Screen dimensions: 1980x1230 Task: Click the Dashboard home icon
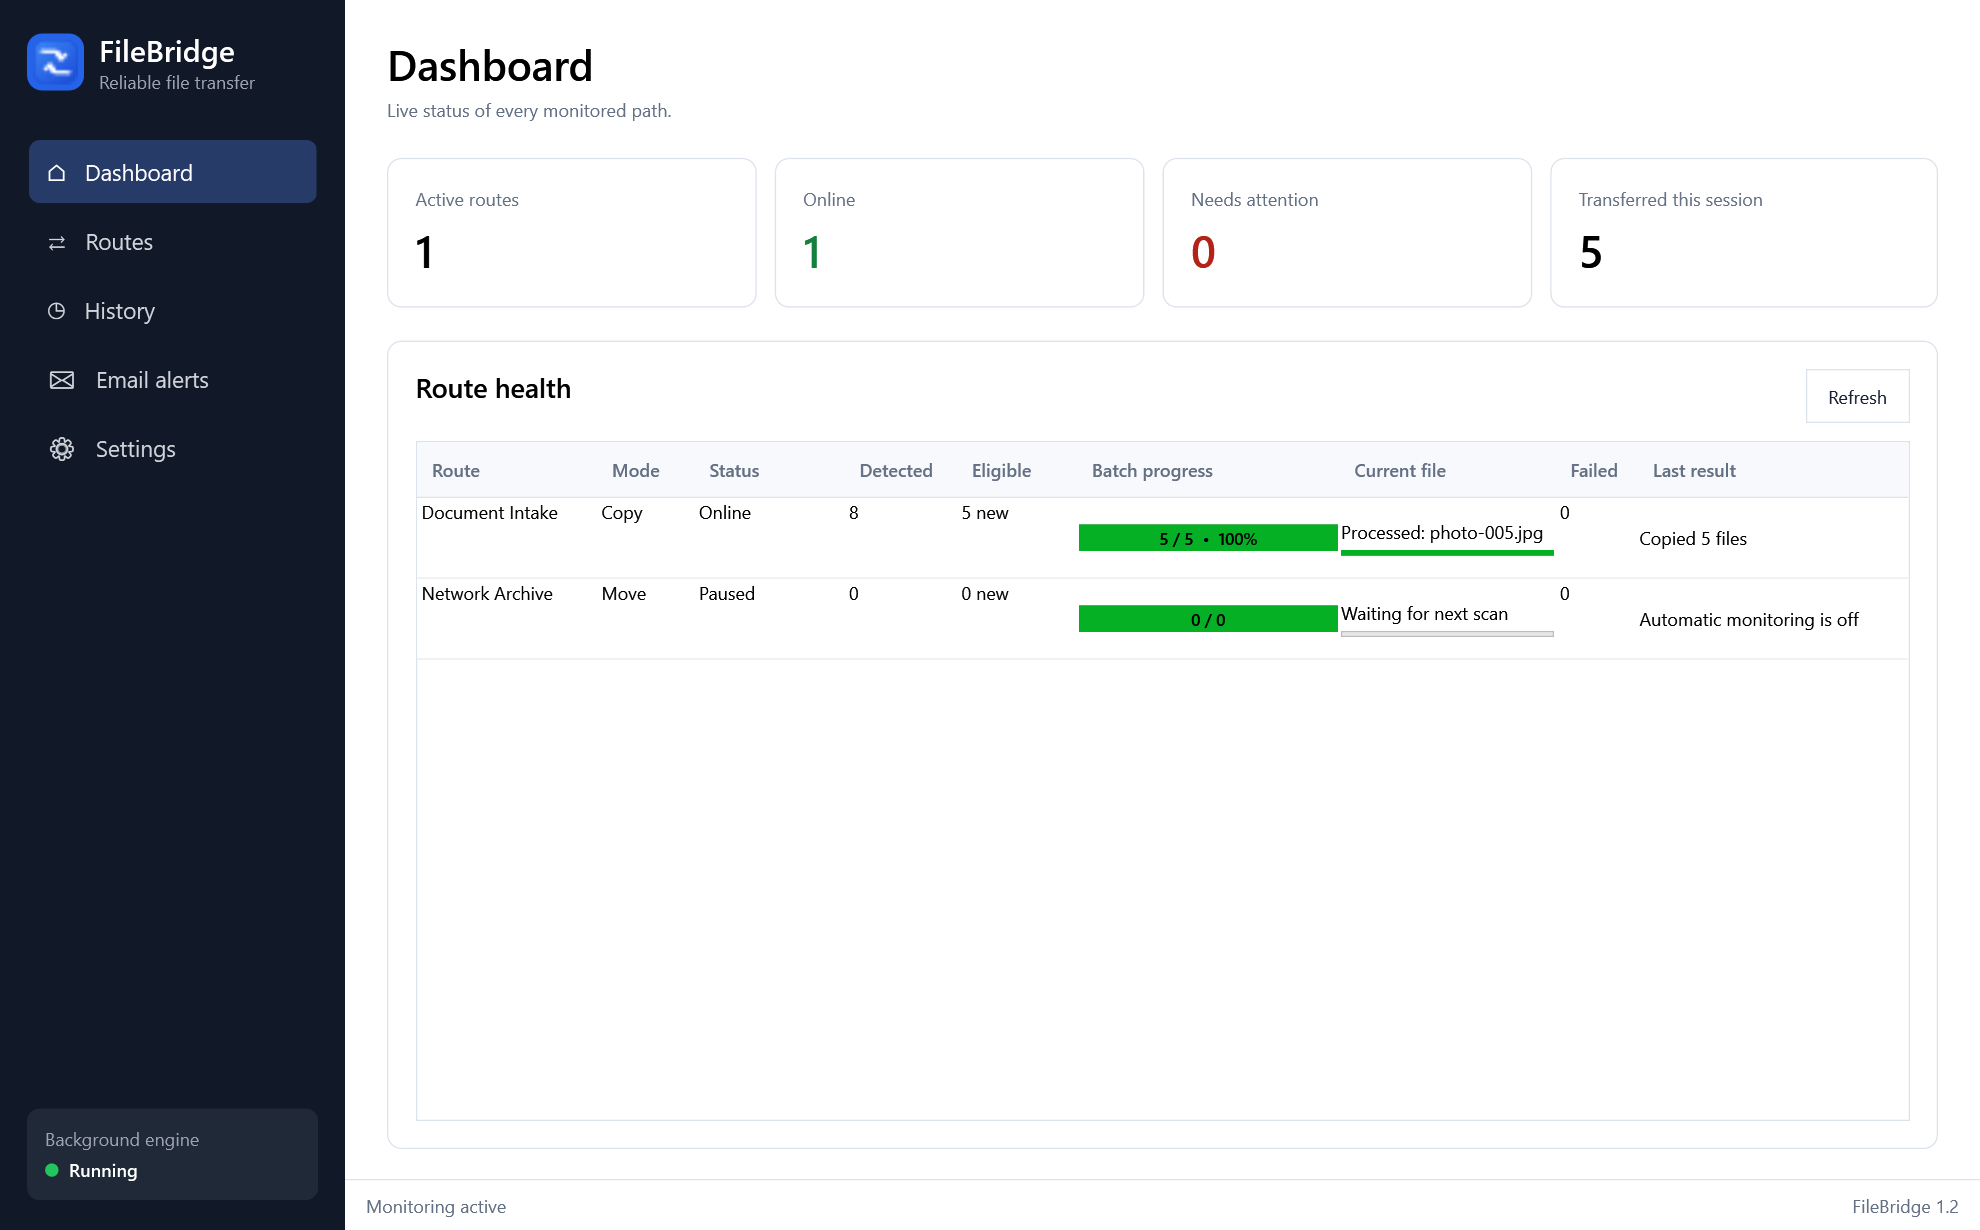(x=57, y=173)
